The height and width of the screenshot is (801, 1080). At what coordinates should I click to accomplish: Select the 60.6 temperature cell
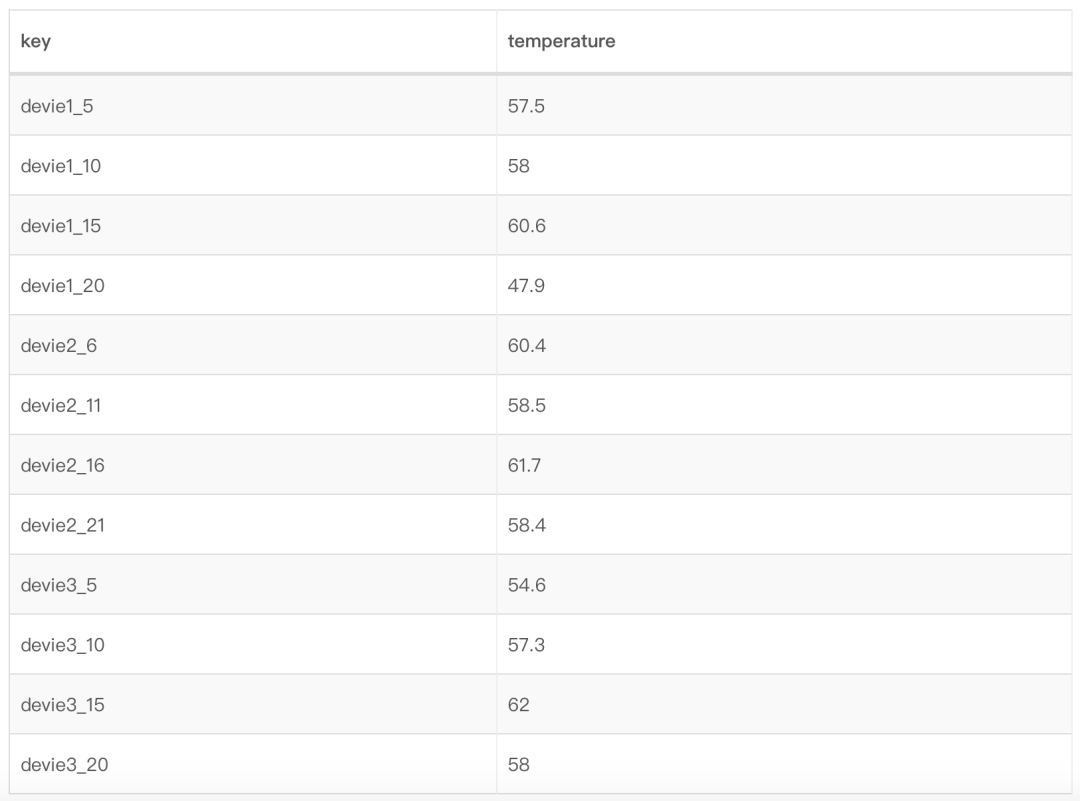[x=527, y=226]
